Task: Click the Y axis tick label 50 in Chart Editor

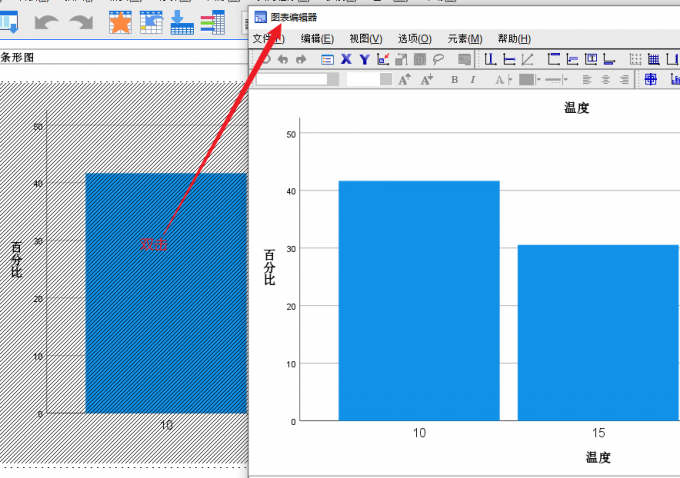Action: [291, 134]
